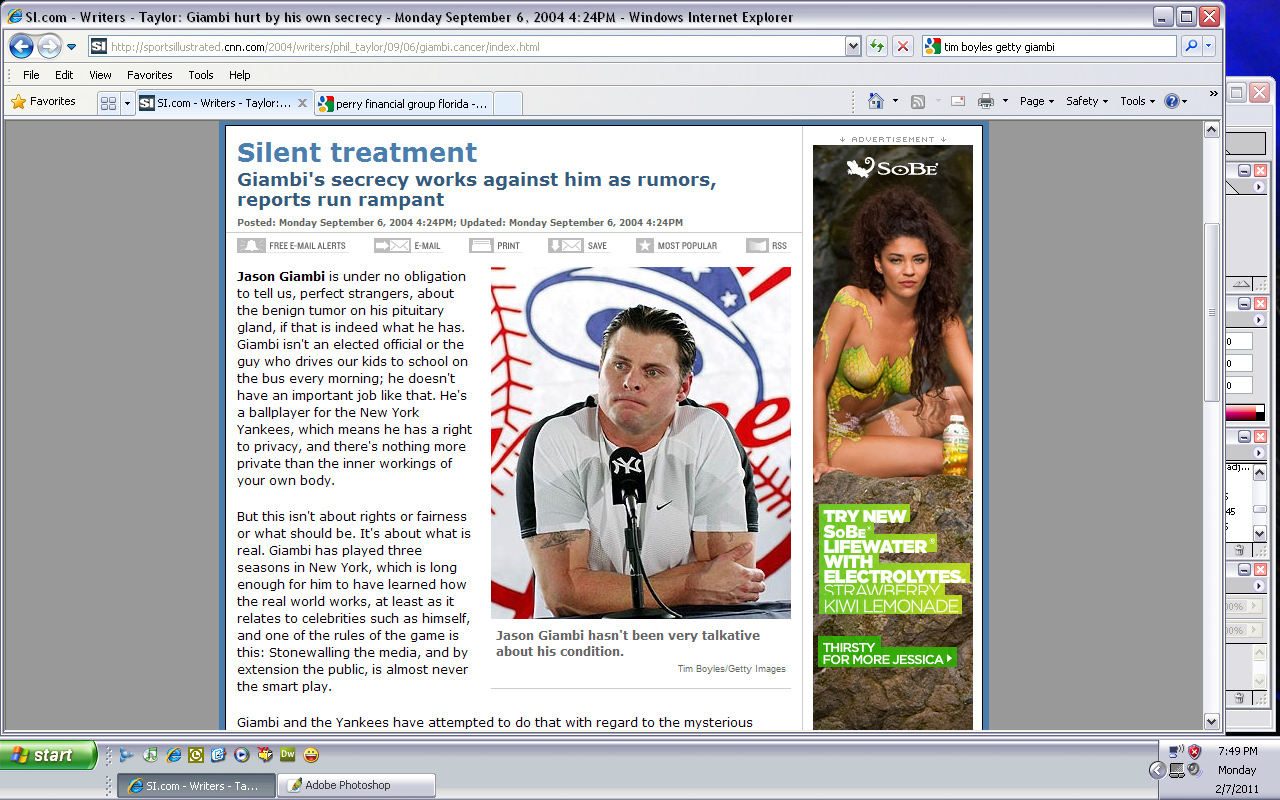Screen dimensions: 1280x800
Task: Click the Photoshop color ramp bar
Action: [1247, 412]
